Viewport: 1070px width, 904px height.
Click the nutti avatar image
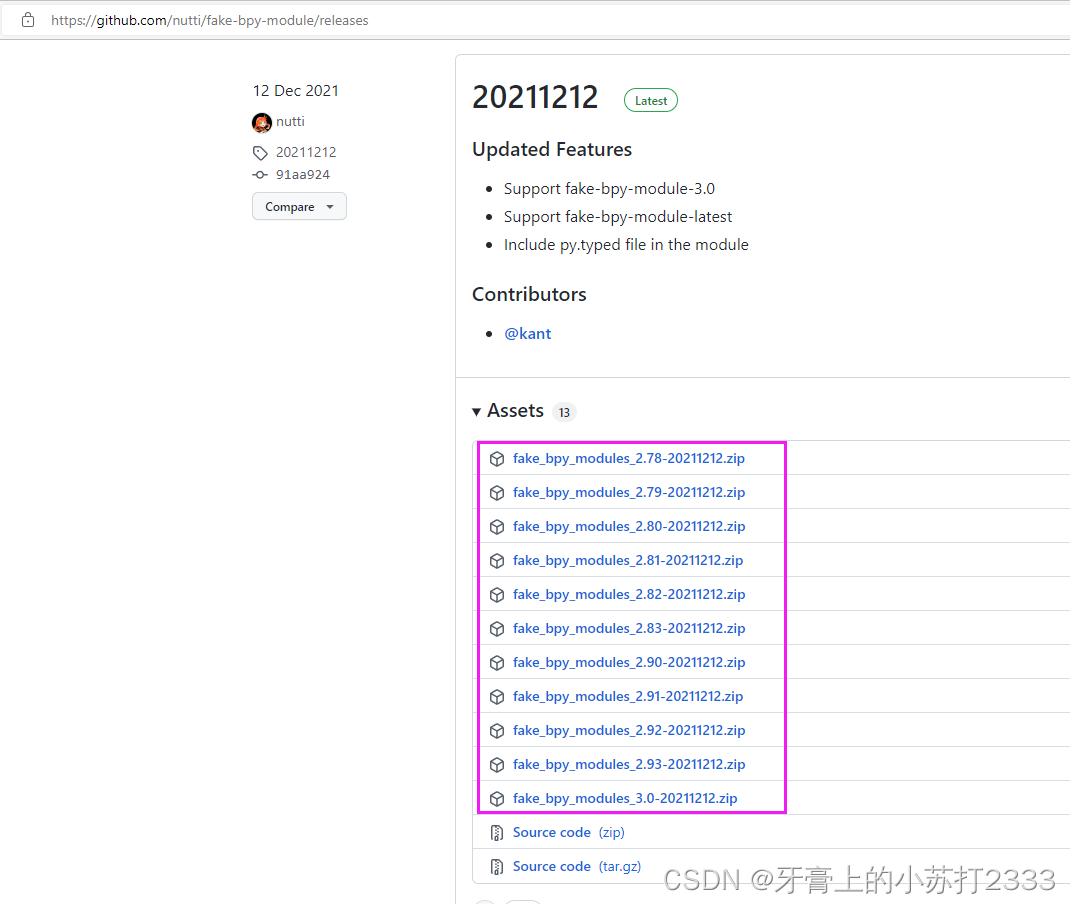click(262, 122)
